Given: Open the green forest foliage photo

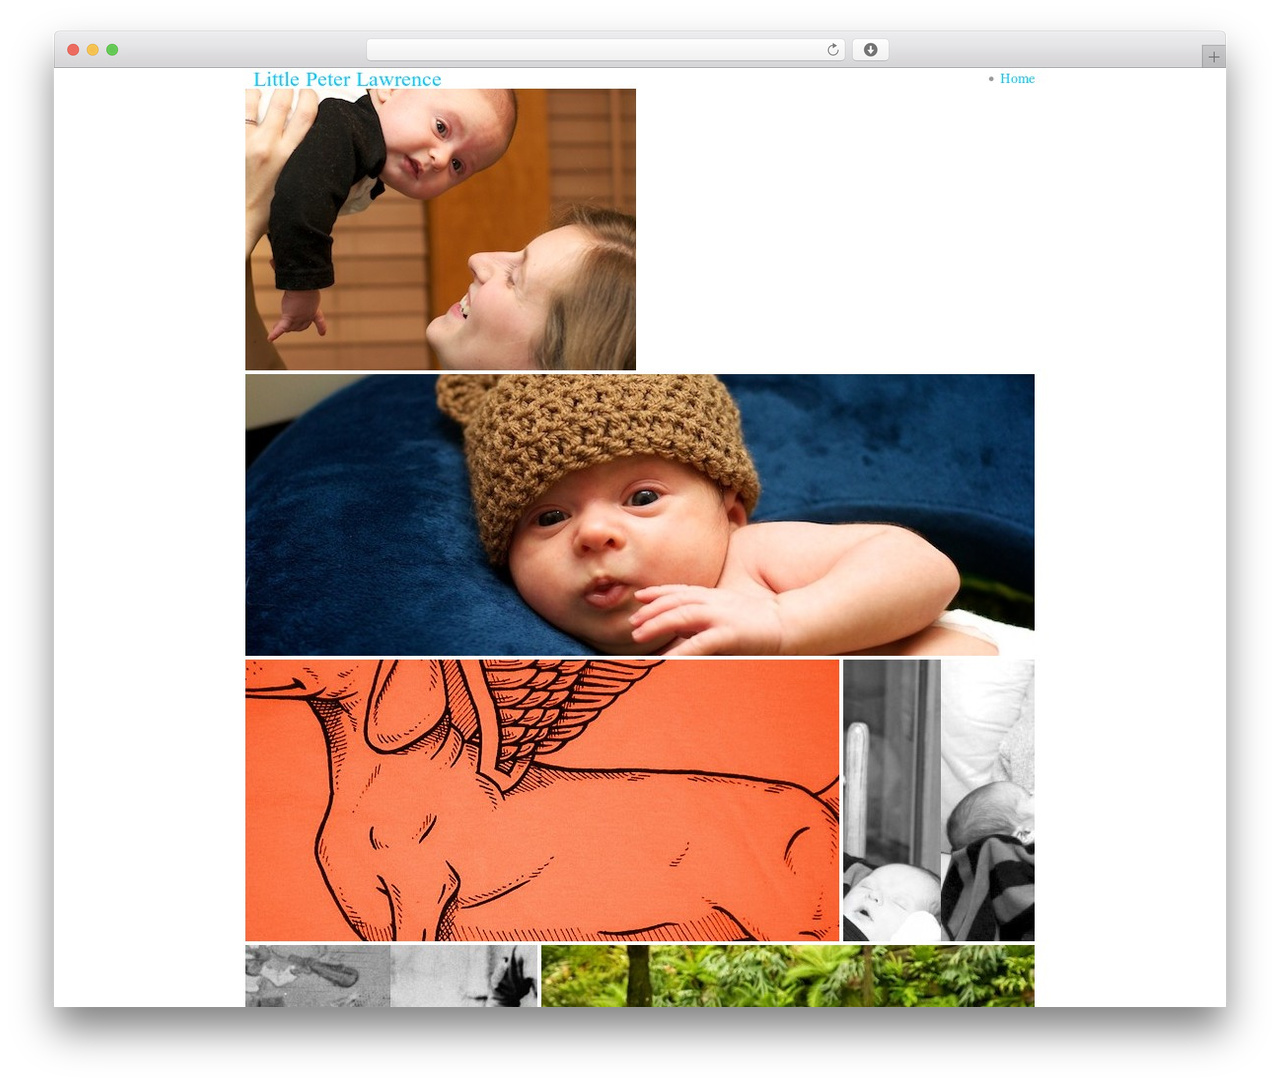Looking at the screenshot, I should (x=788, y=976).
